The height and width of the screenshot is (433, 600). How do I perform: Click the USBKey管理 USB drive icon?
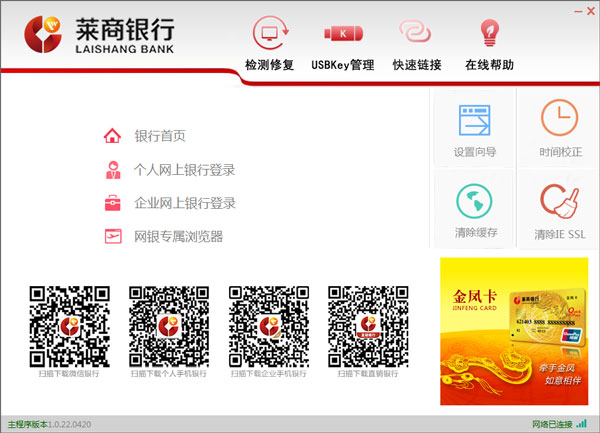[x=343, y=34]
